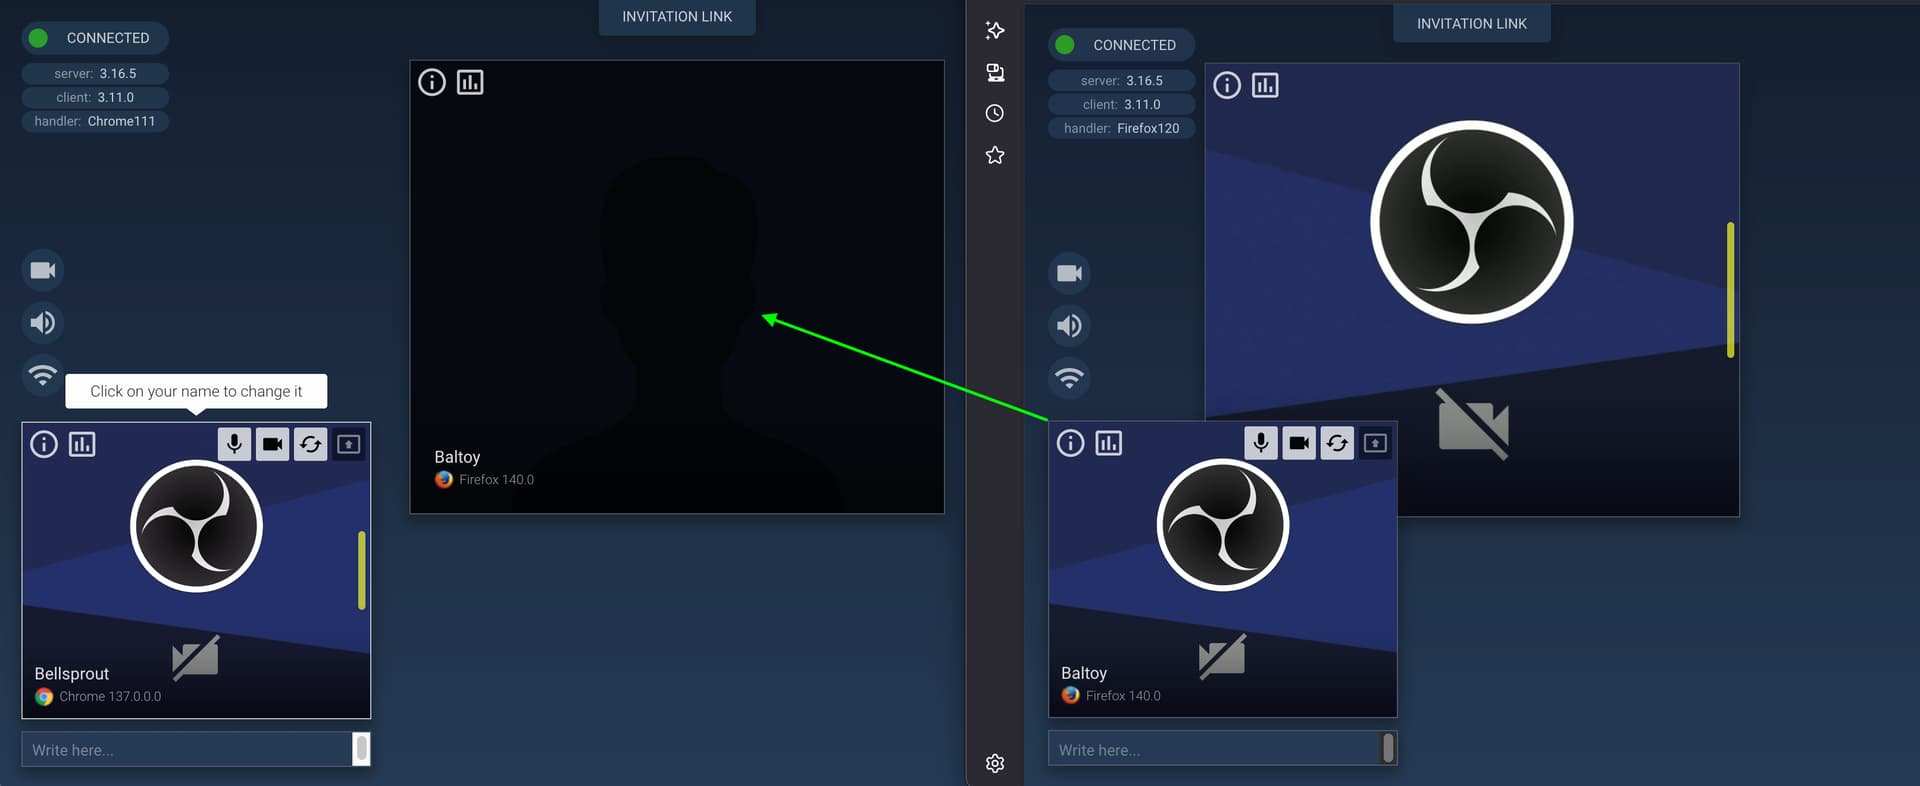Open the bookmarks star icon in the sidebar
Viewport: 1920px width, 786px height.
click(x=994, y=155)
